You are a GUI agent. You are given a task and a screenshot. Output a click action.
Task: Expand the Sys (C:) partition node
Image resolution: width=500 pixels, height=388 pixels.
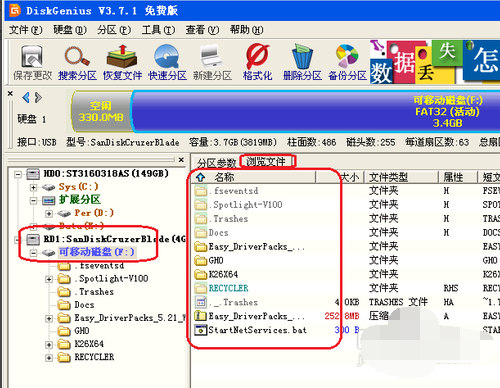coord(33,187)
